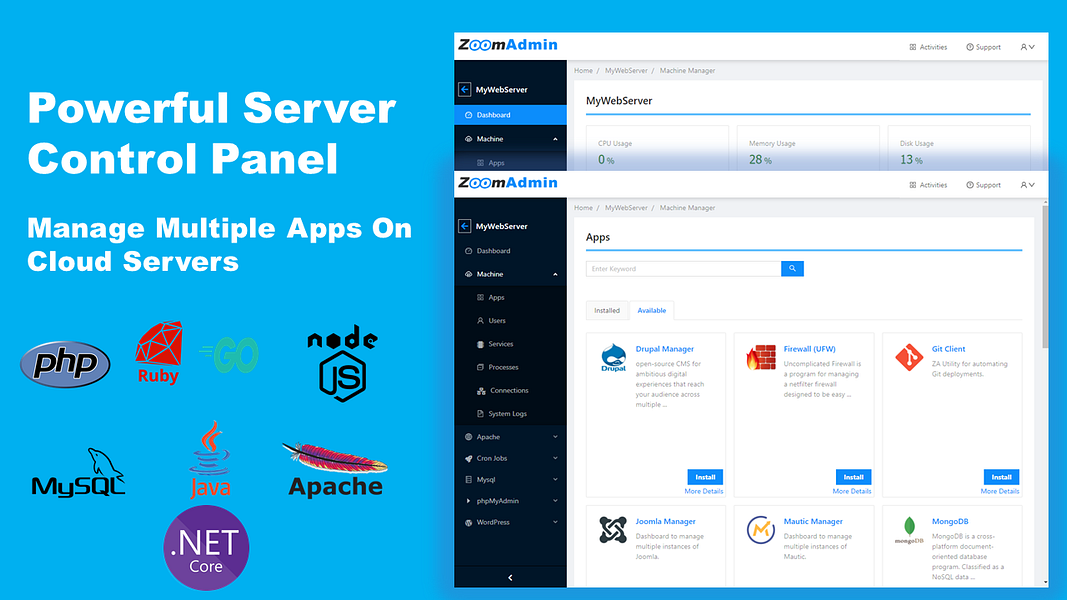Open Activities in the lower header
This screenshot has height=600, width=1067.
coord(928,185)
